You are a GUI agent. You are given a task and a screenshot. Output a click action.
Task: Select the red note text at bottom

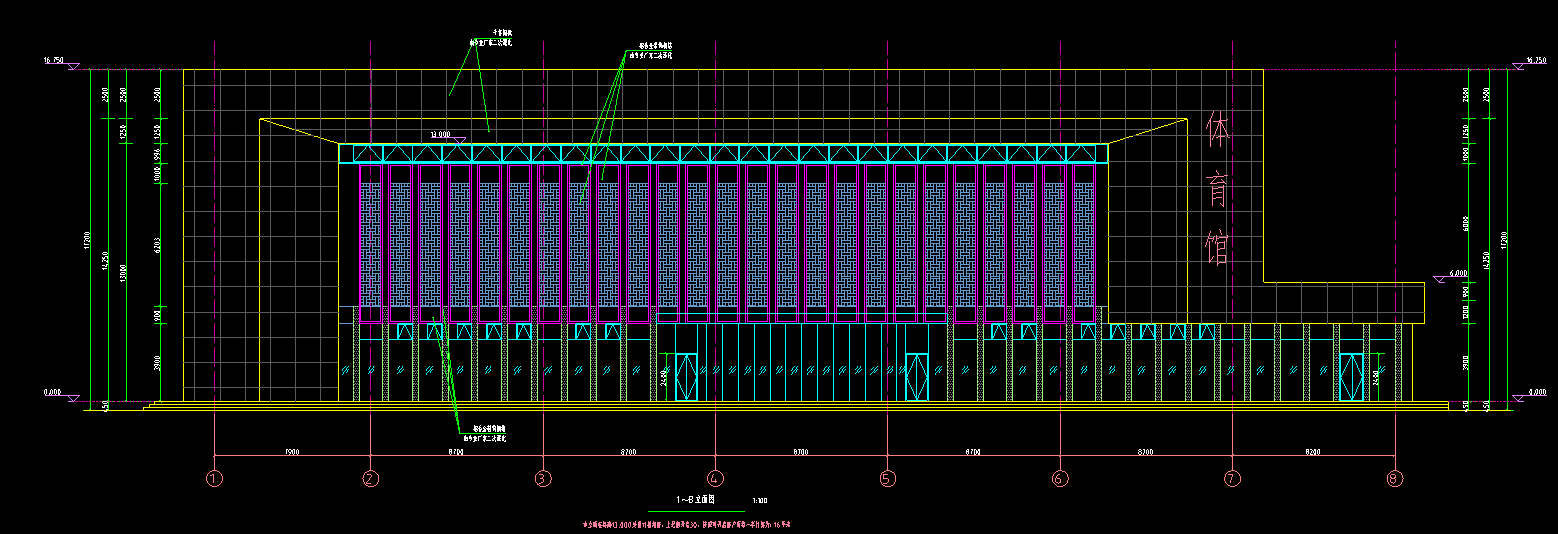tap(679, 523)
